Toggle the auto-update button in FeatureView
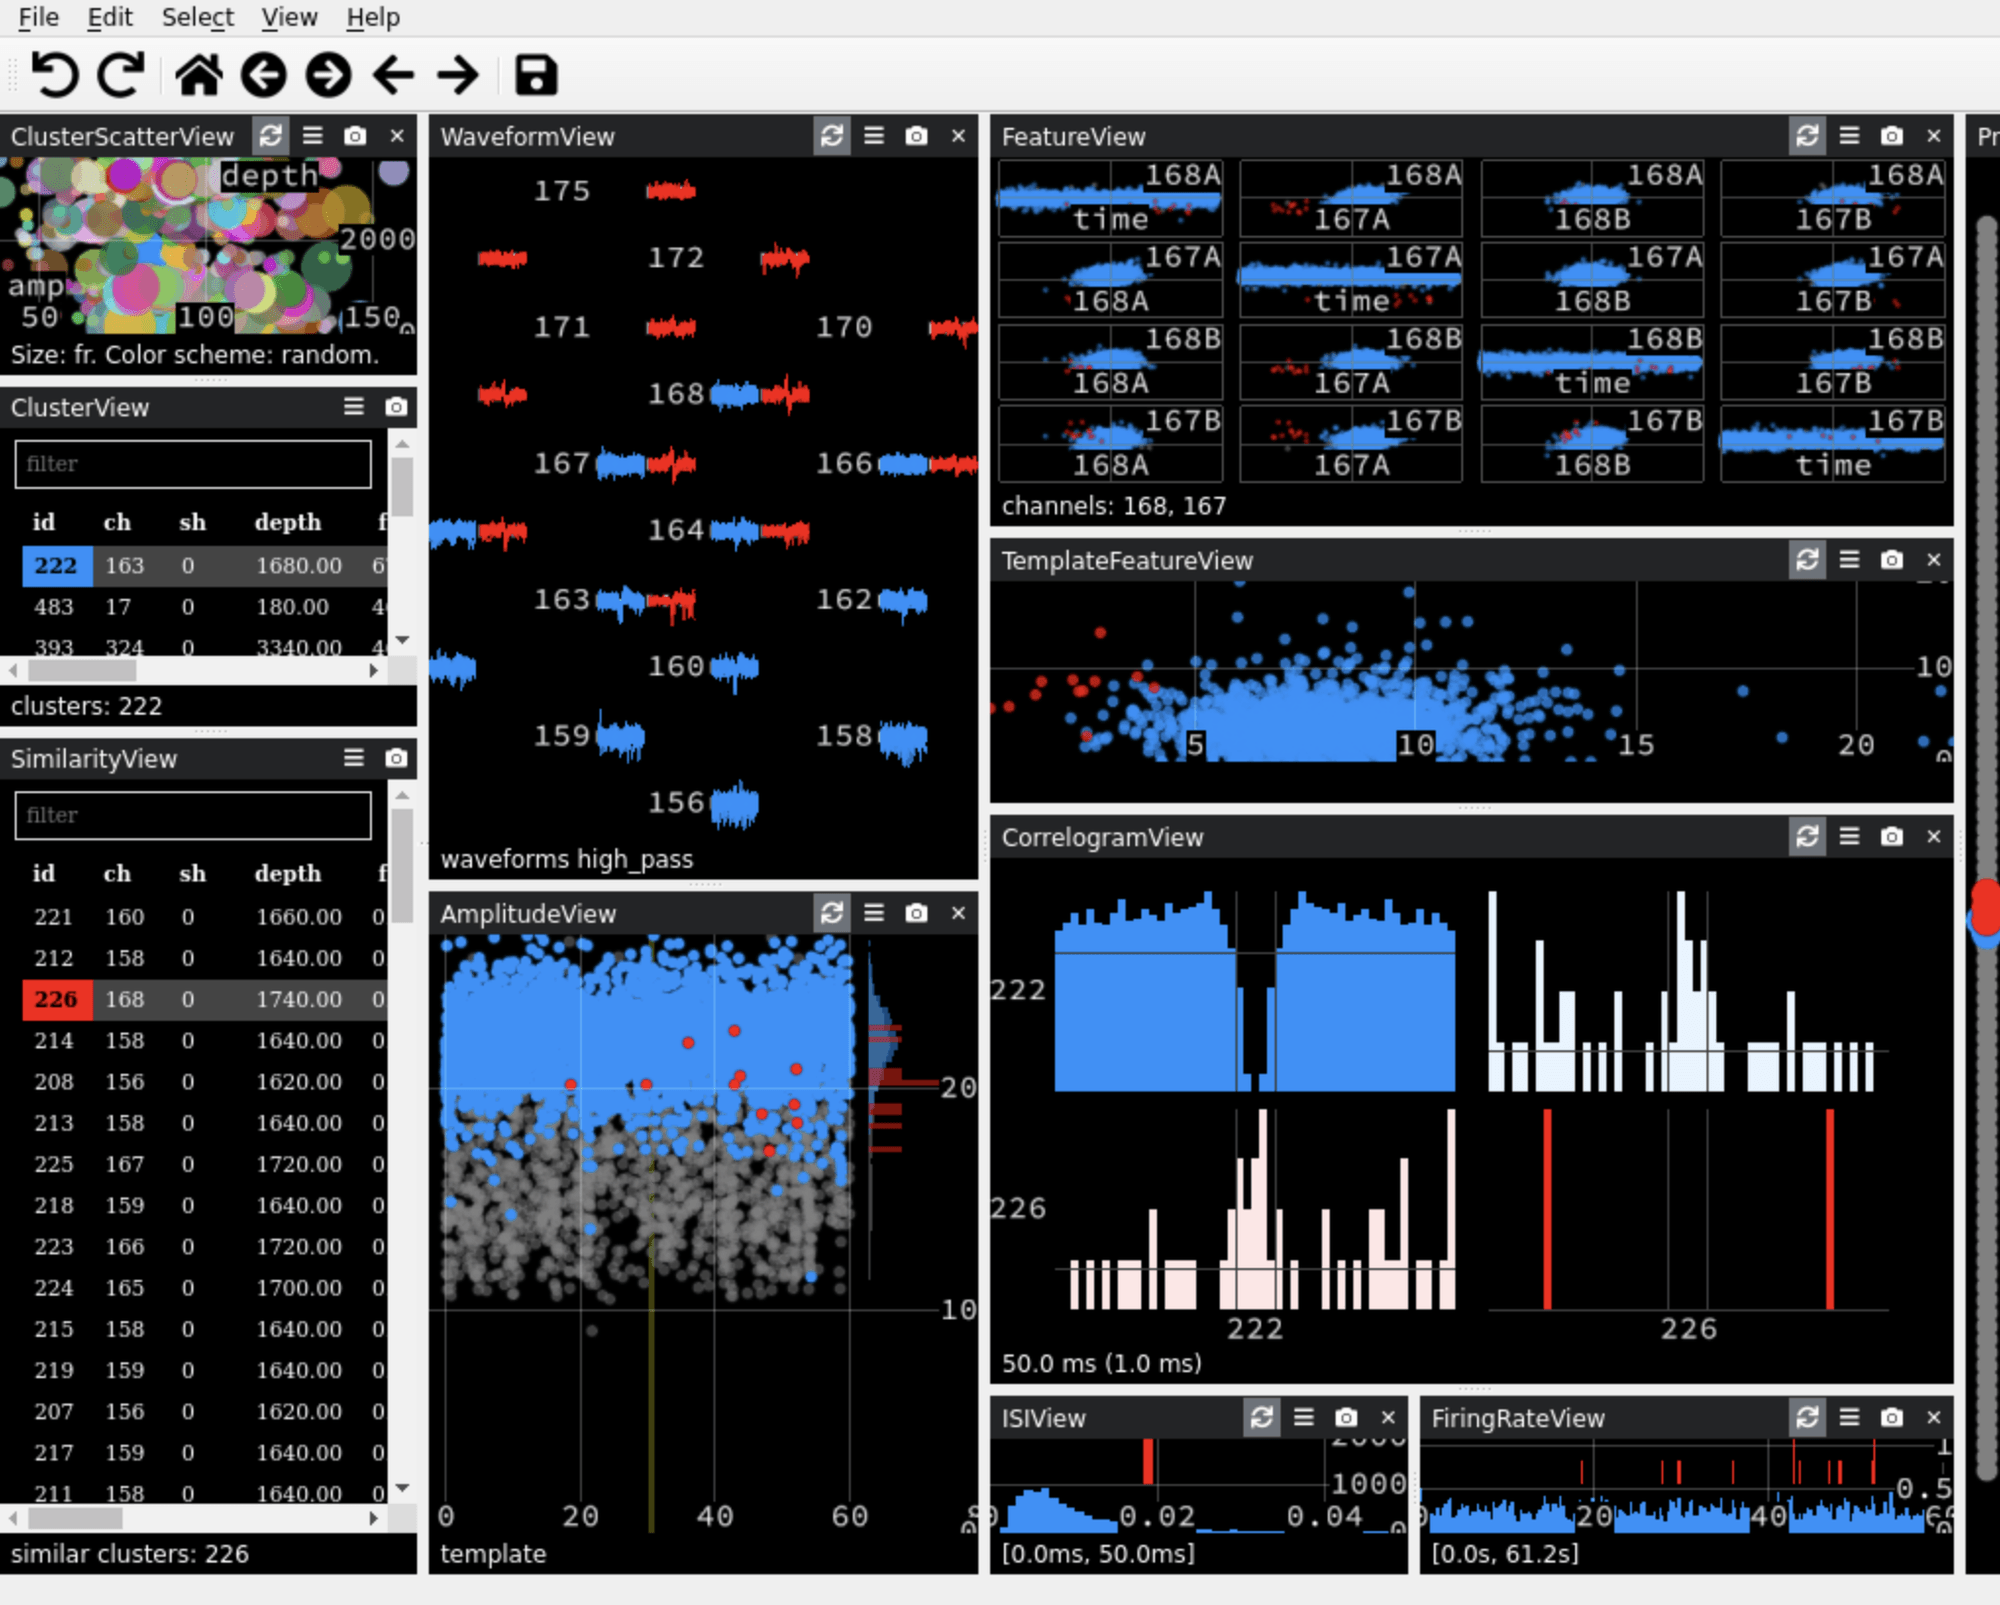 (1807, 136)
